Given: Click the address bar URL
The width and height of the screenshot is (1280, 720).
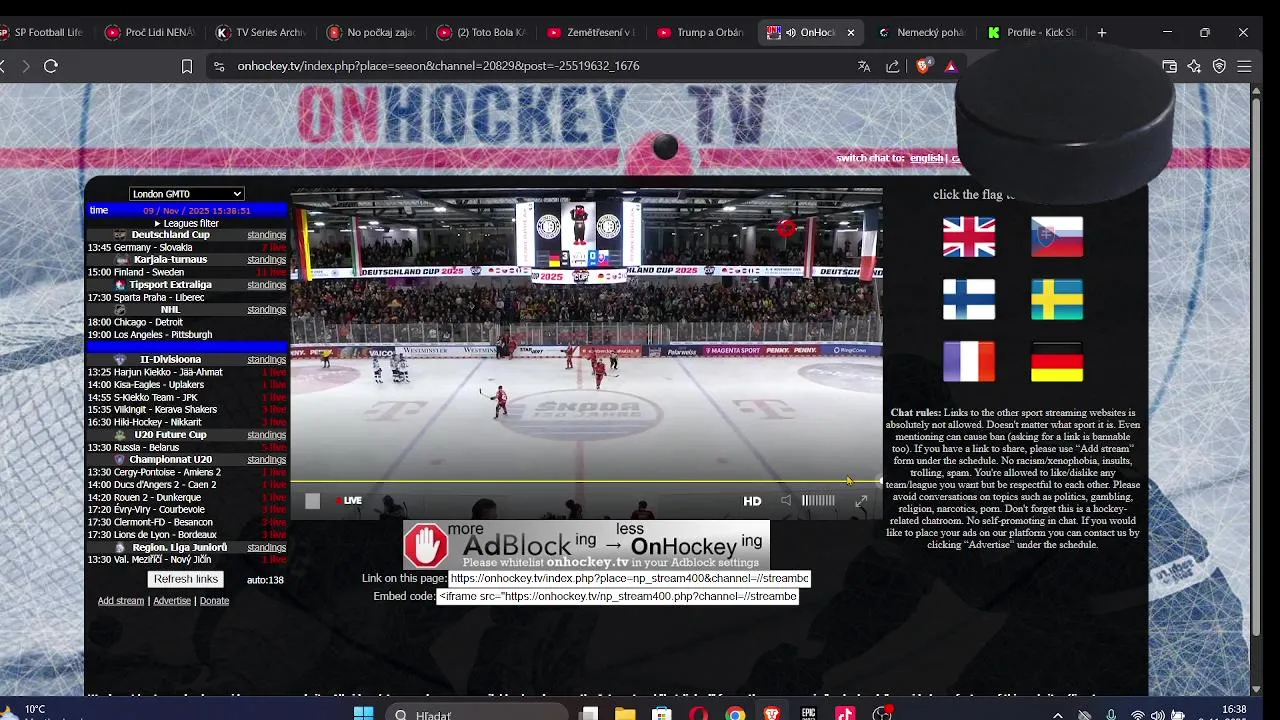Looking at the screenshot, I should point(438,66).
